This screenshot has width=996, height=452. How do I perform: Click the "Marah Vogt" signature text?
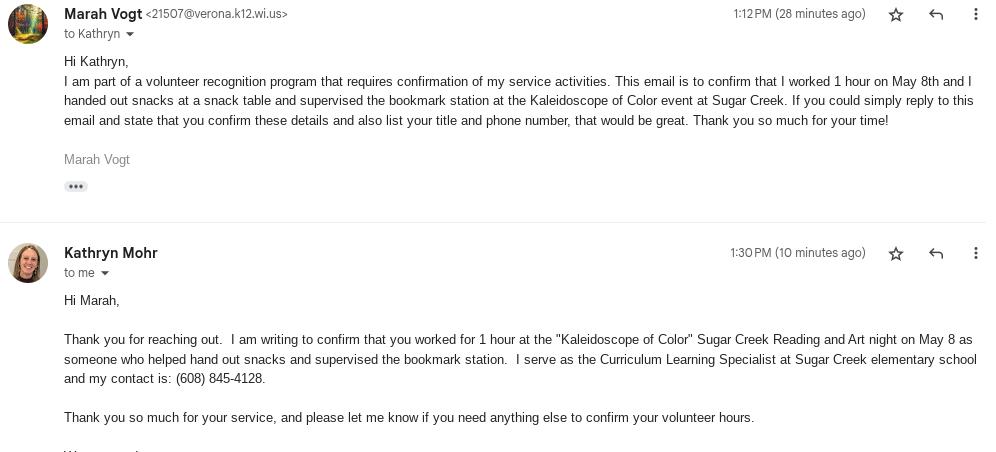(x=97, y=160)
